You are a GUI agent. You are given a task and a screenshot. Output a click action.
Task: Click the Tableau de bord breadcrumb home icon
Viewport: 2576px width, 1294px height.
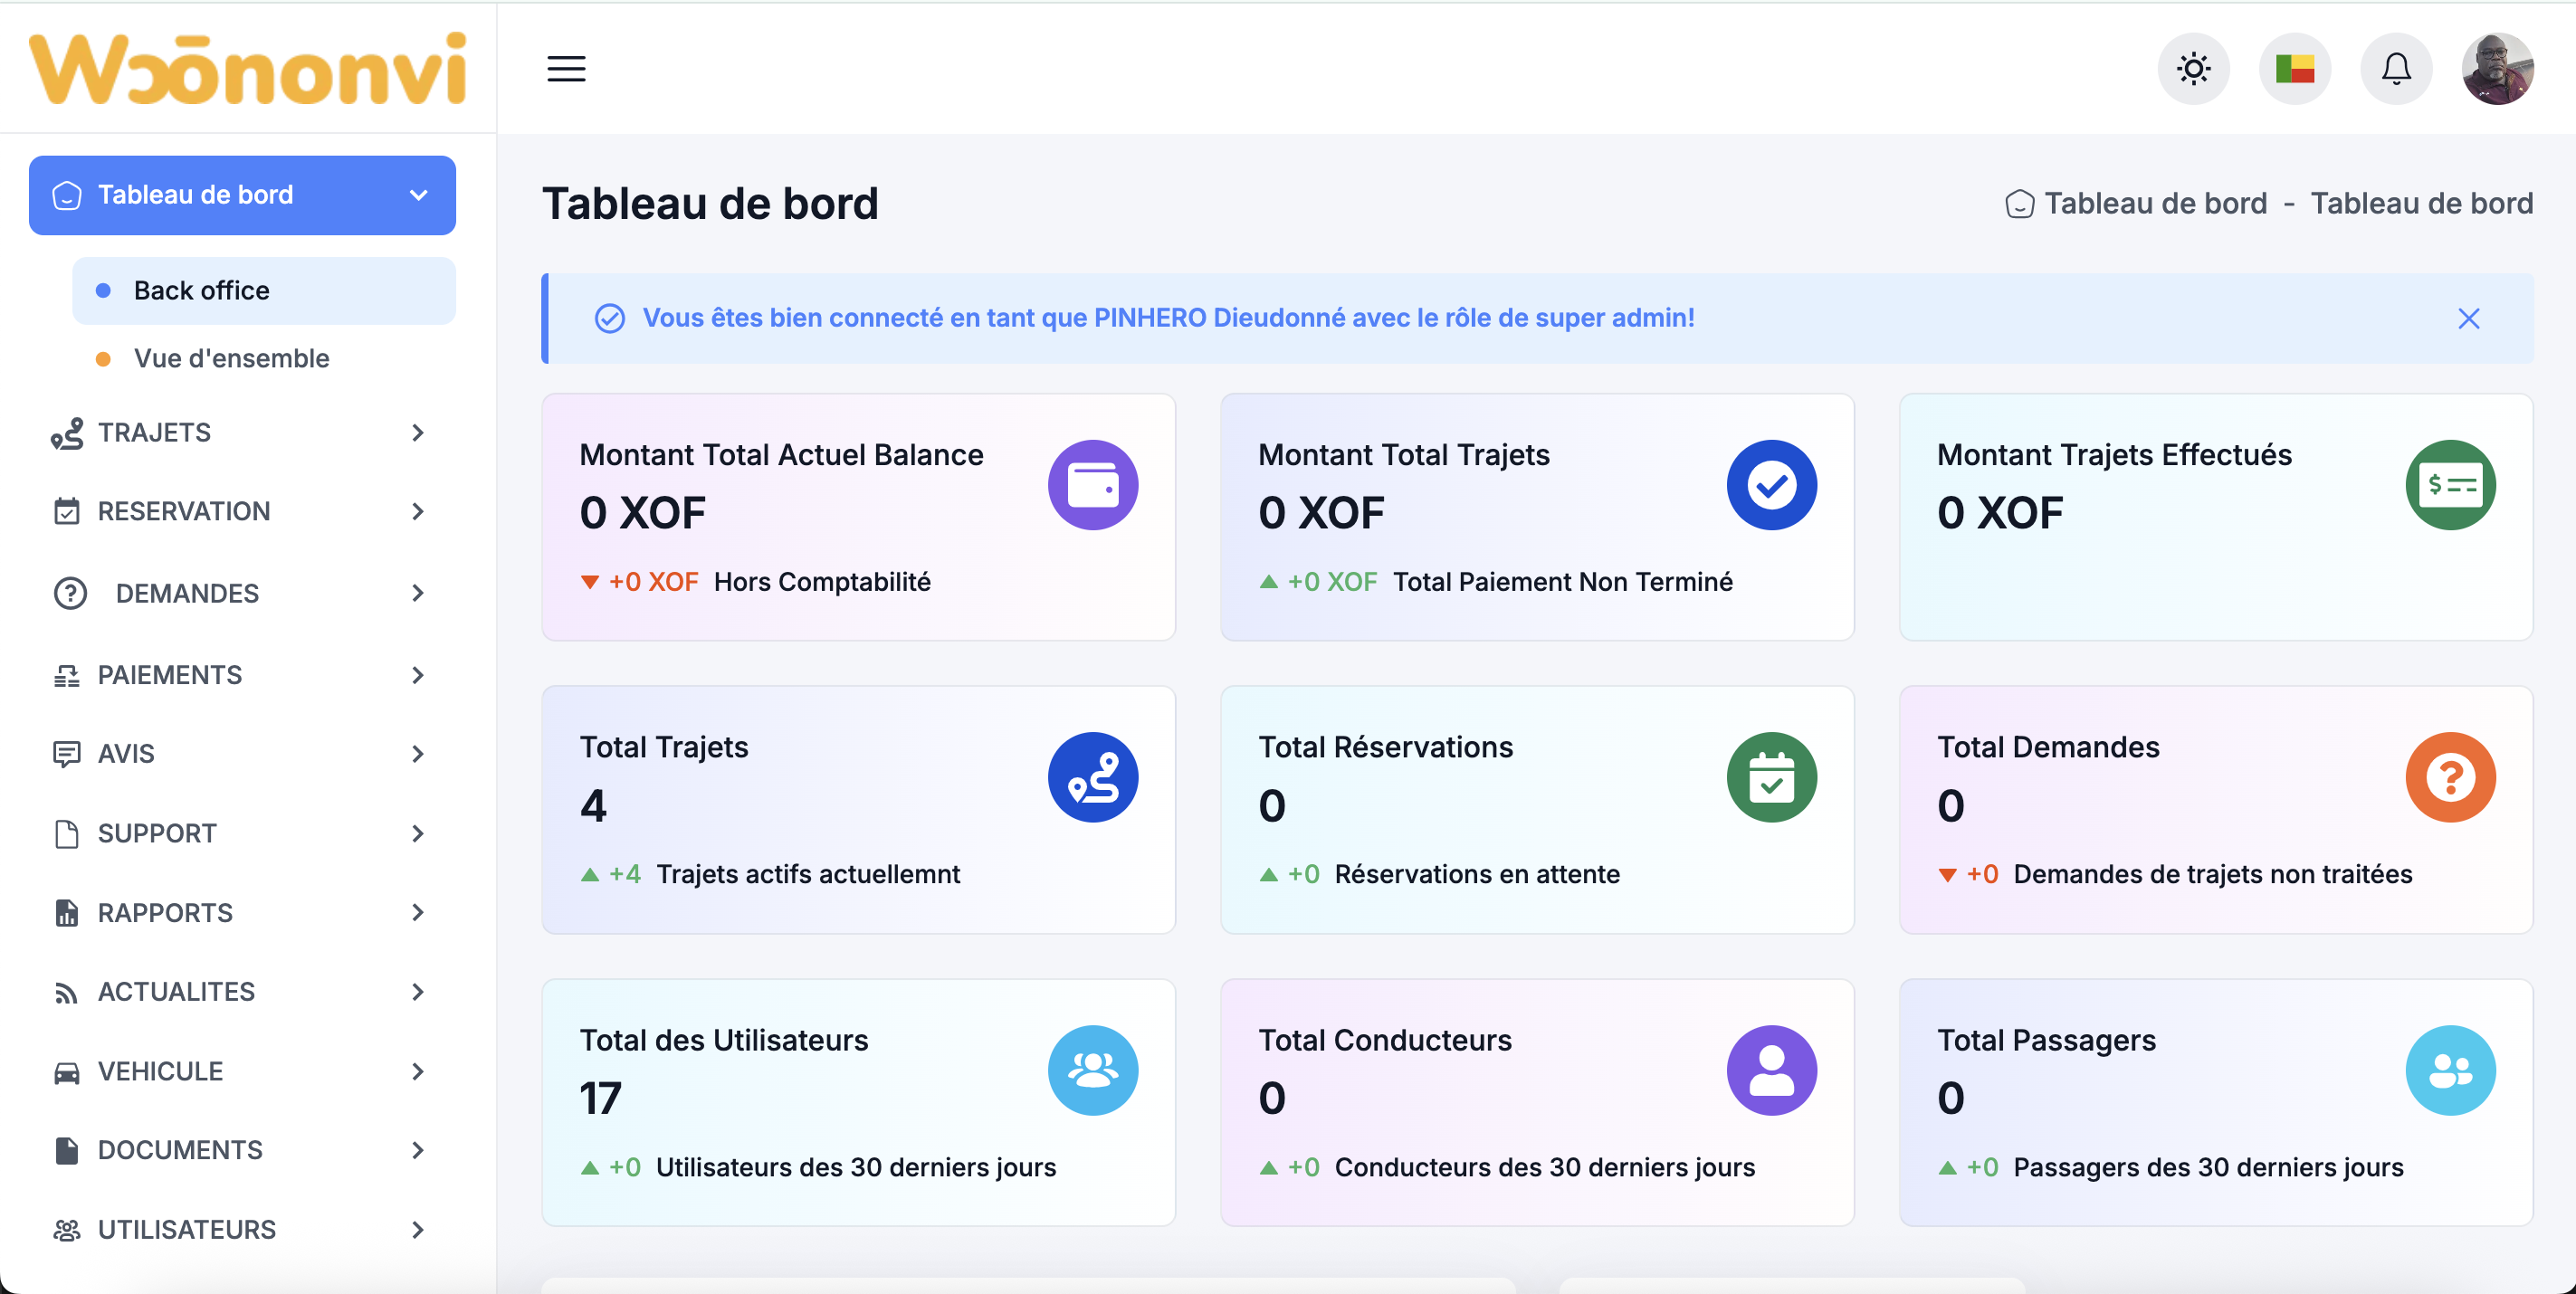click(2019, 203)
